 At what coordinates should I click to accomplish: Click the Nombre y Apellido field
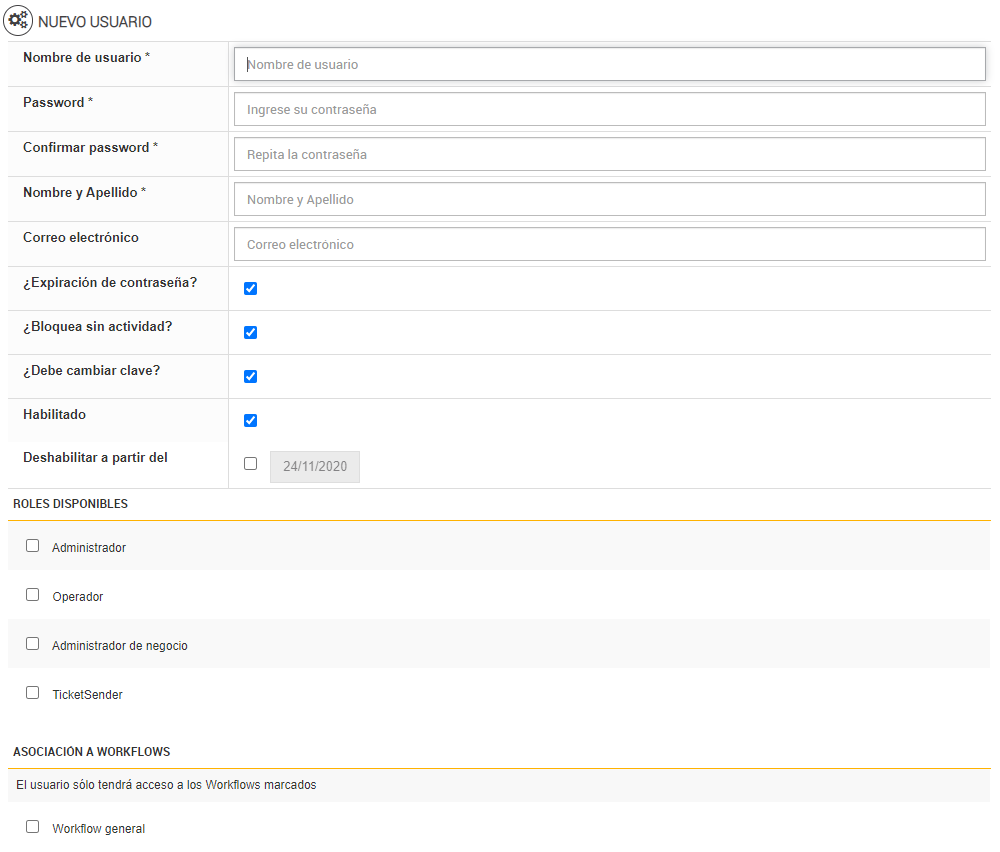coord(609,199)
